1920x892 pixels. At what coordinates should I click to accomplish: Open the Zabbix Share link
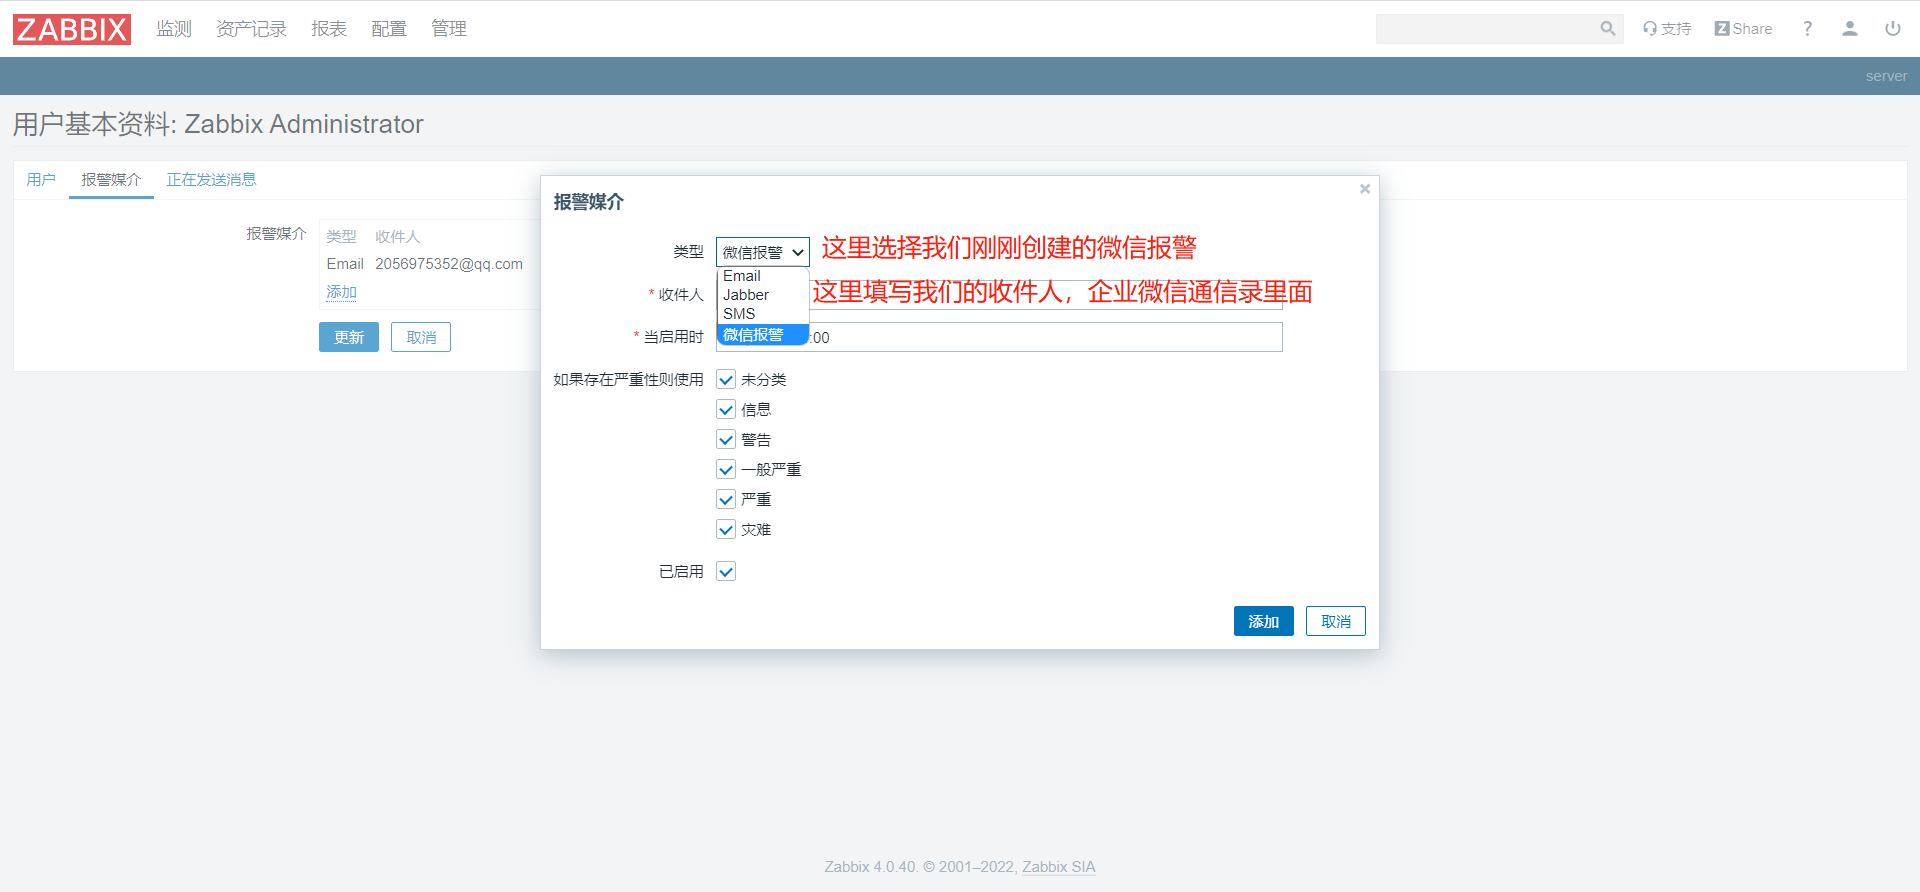(1743, 29)
